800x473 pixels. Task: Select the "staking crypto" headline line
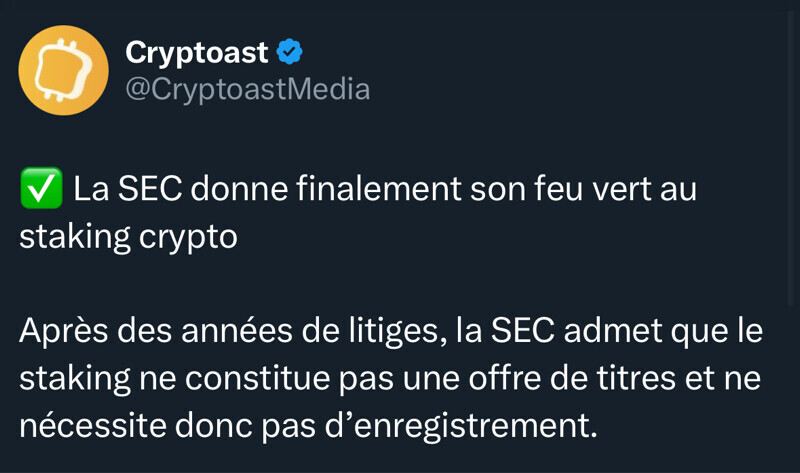pos(128,238)
